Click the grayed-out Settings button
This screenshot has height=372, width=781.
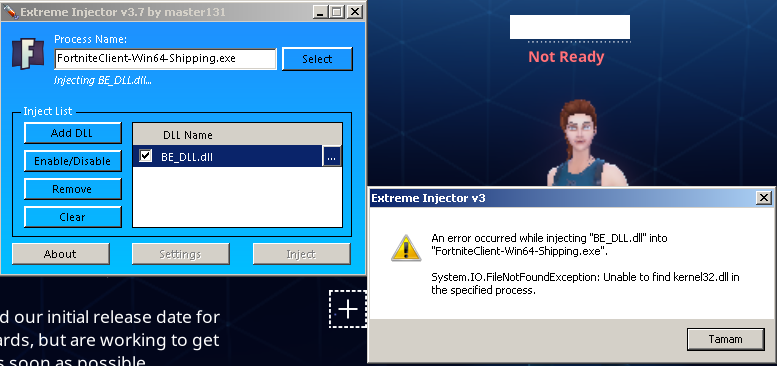tap(180, 254)
